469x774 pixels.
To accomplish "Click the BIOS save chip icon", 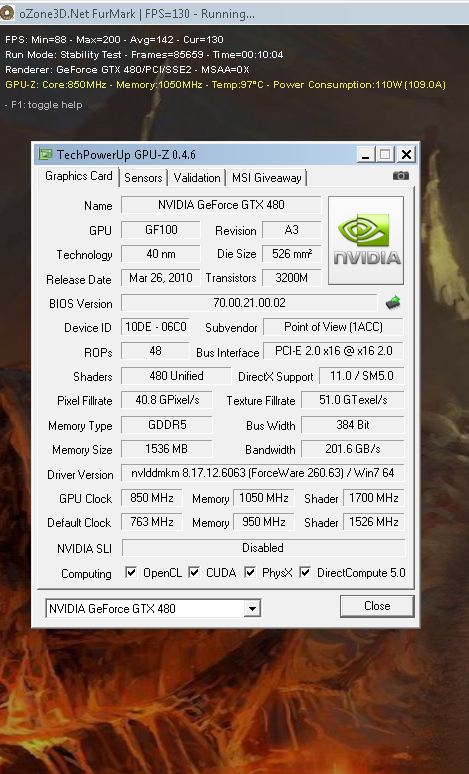I will [393, 302].
